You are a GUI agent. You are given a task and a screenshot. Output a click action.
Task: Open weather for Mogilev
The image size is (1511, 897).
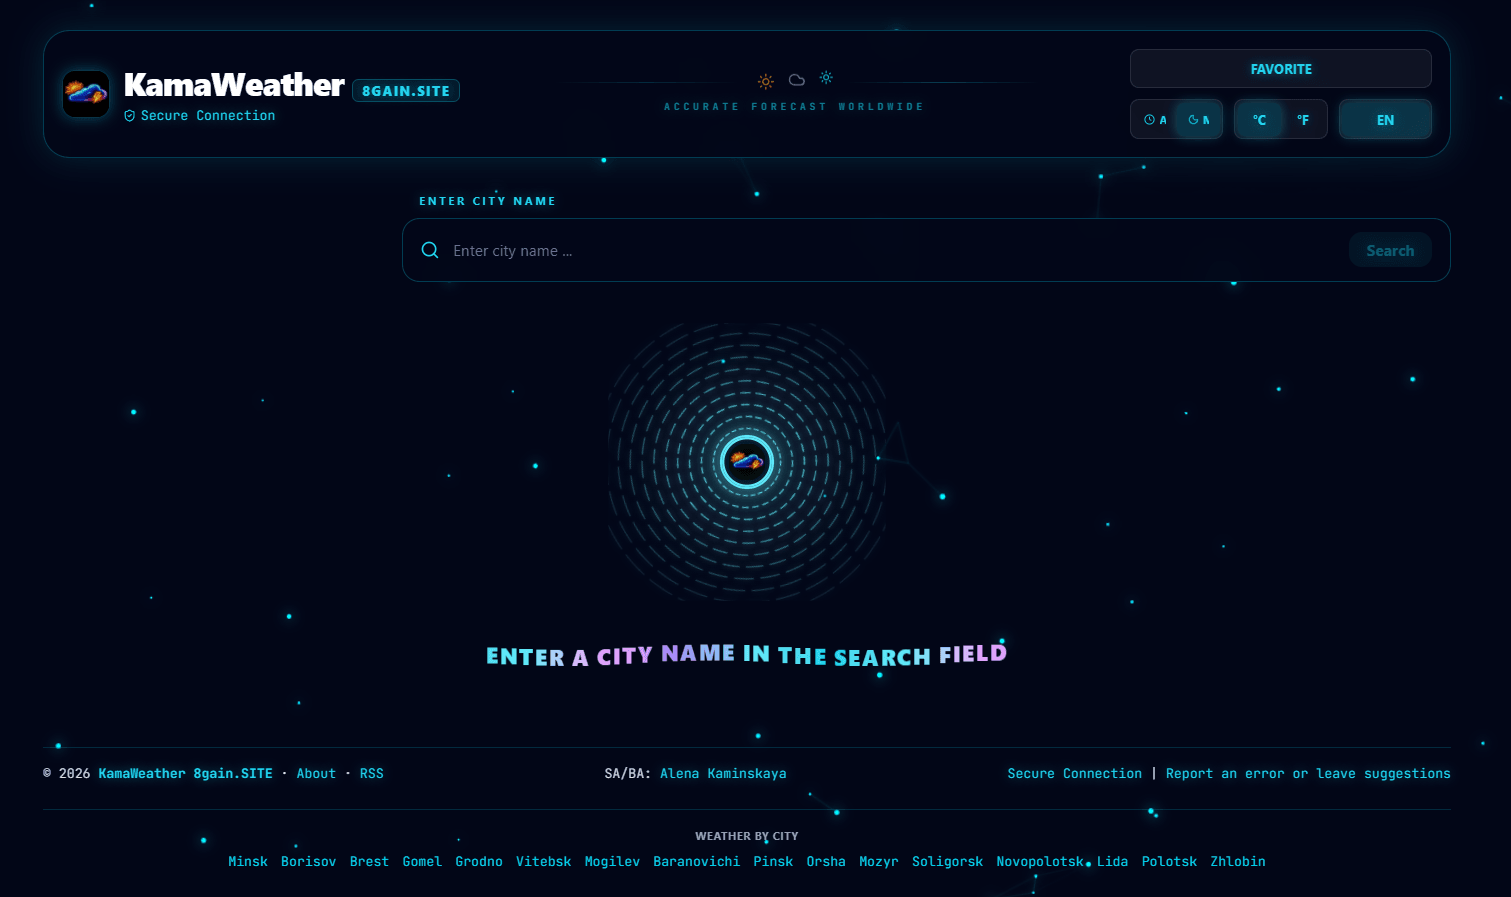coord(612,862)
